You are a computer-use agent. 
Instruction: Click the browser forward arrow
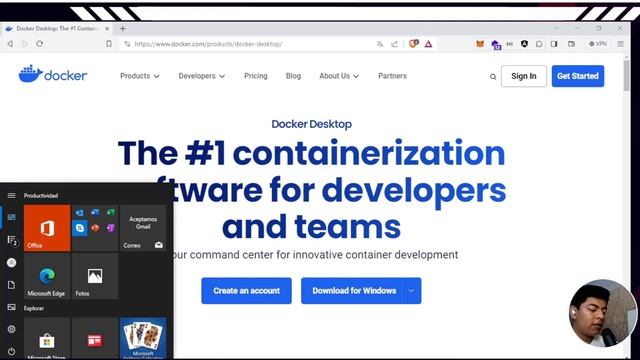click(x=24, y=44)
